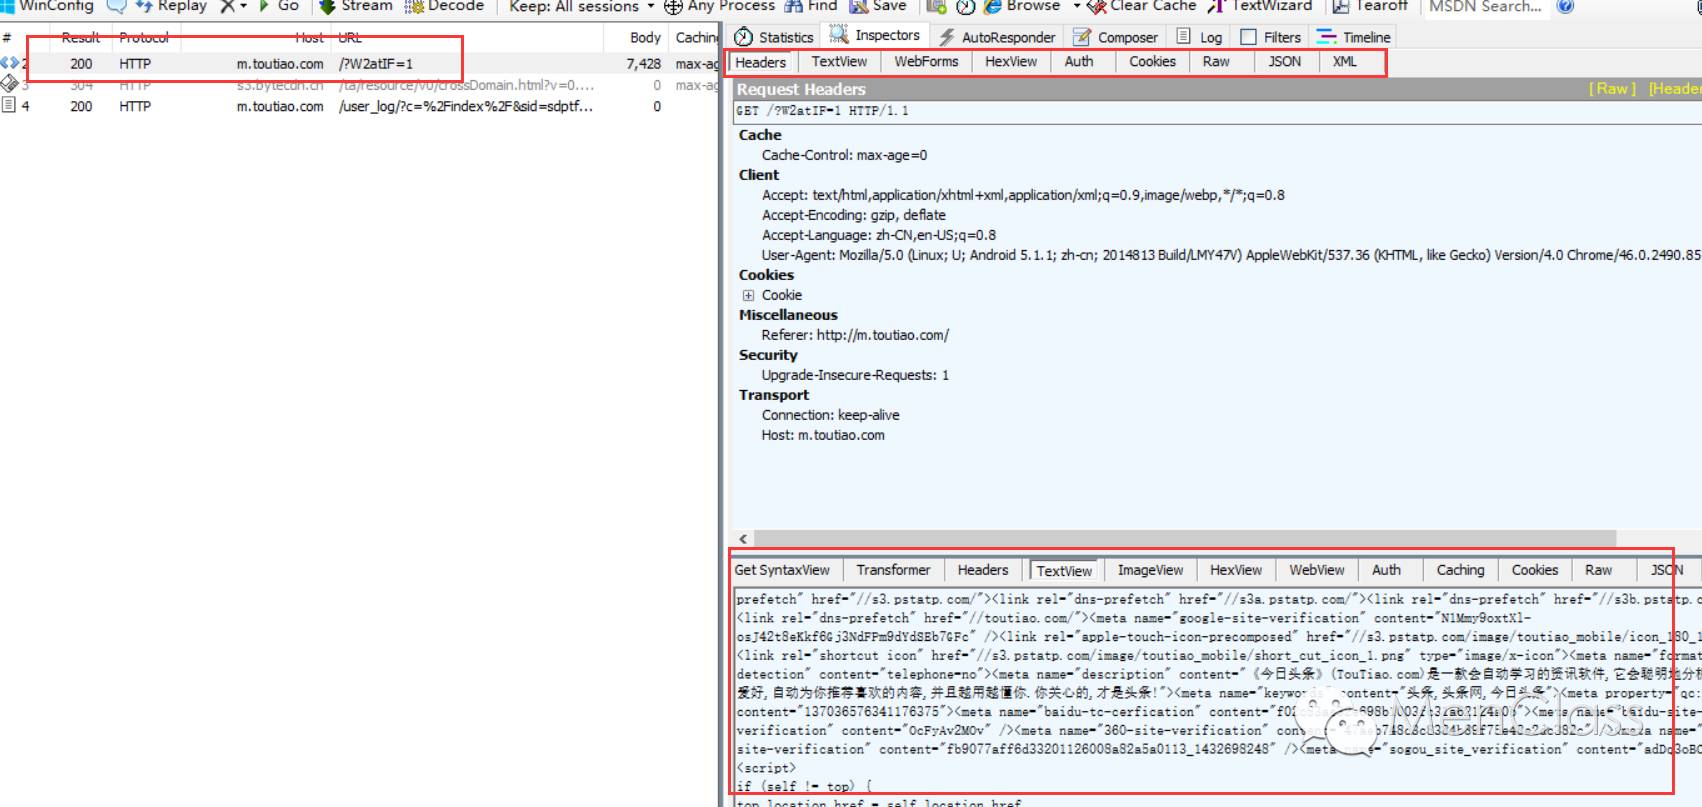Open the remove sessions dropdown arrow
Viewport: 1702px width, 807px height.
coord(243,6)
